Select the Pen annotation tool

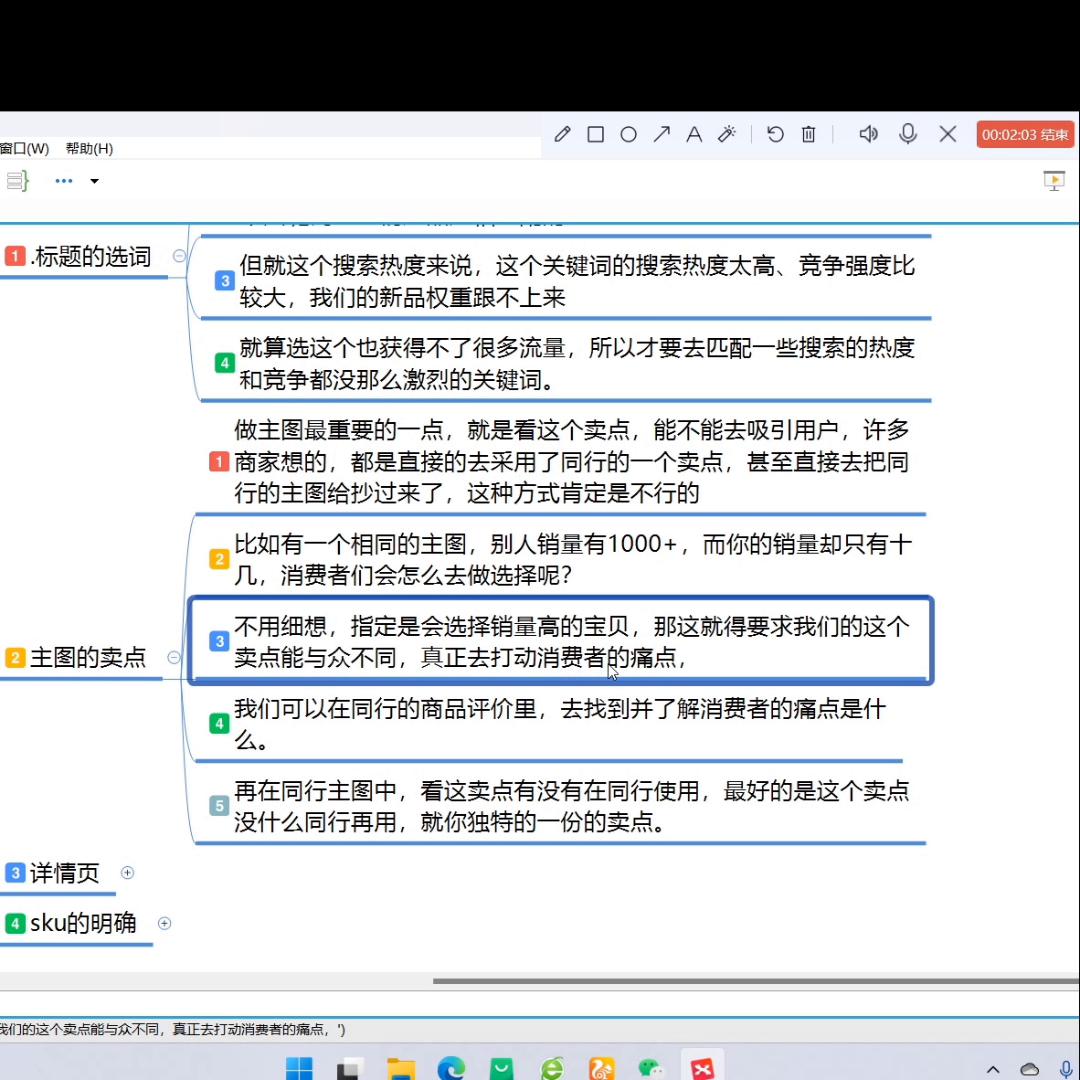coord(562,133)
